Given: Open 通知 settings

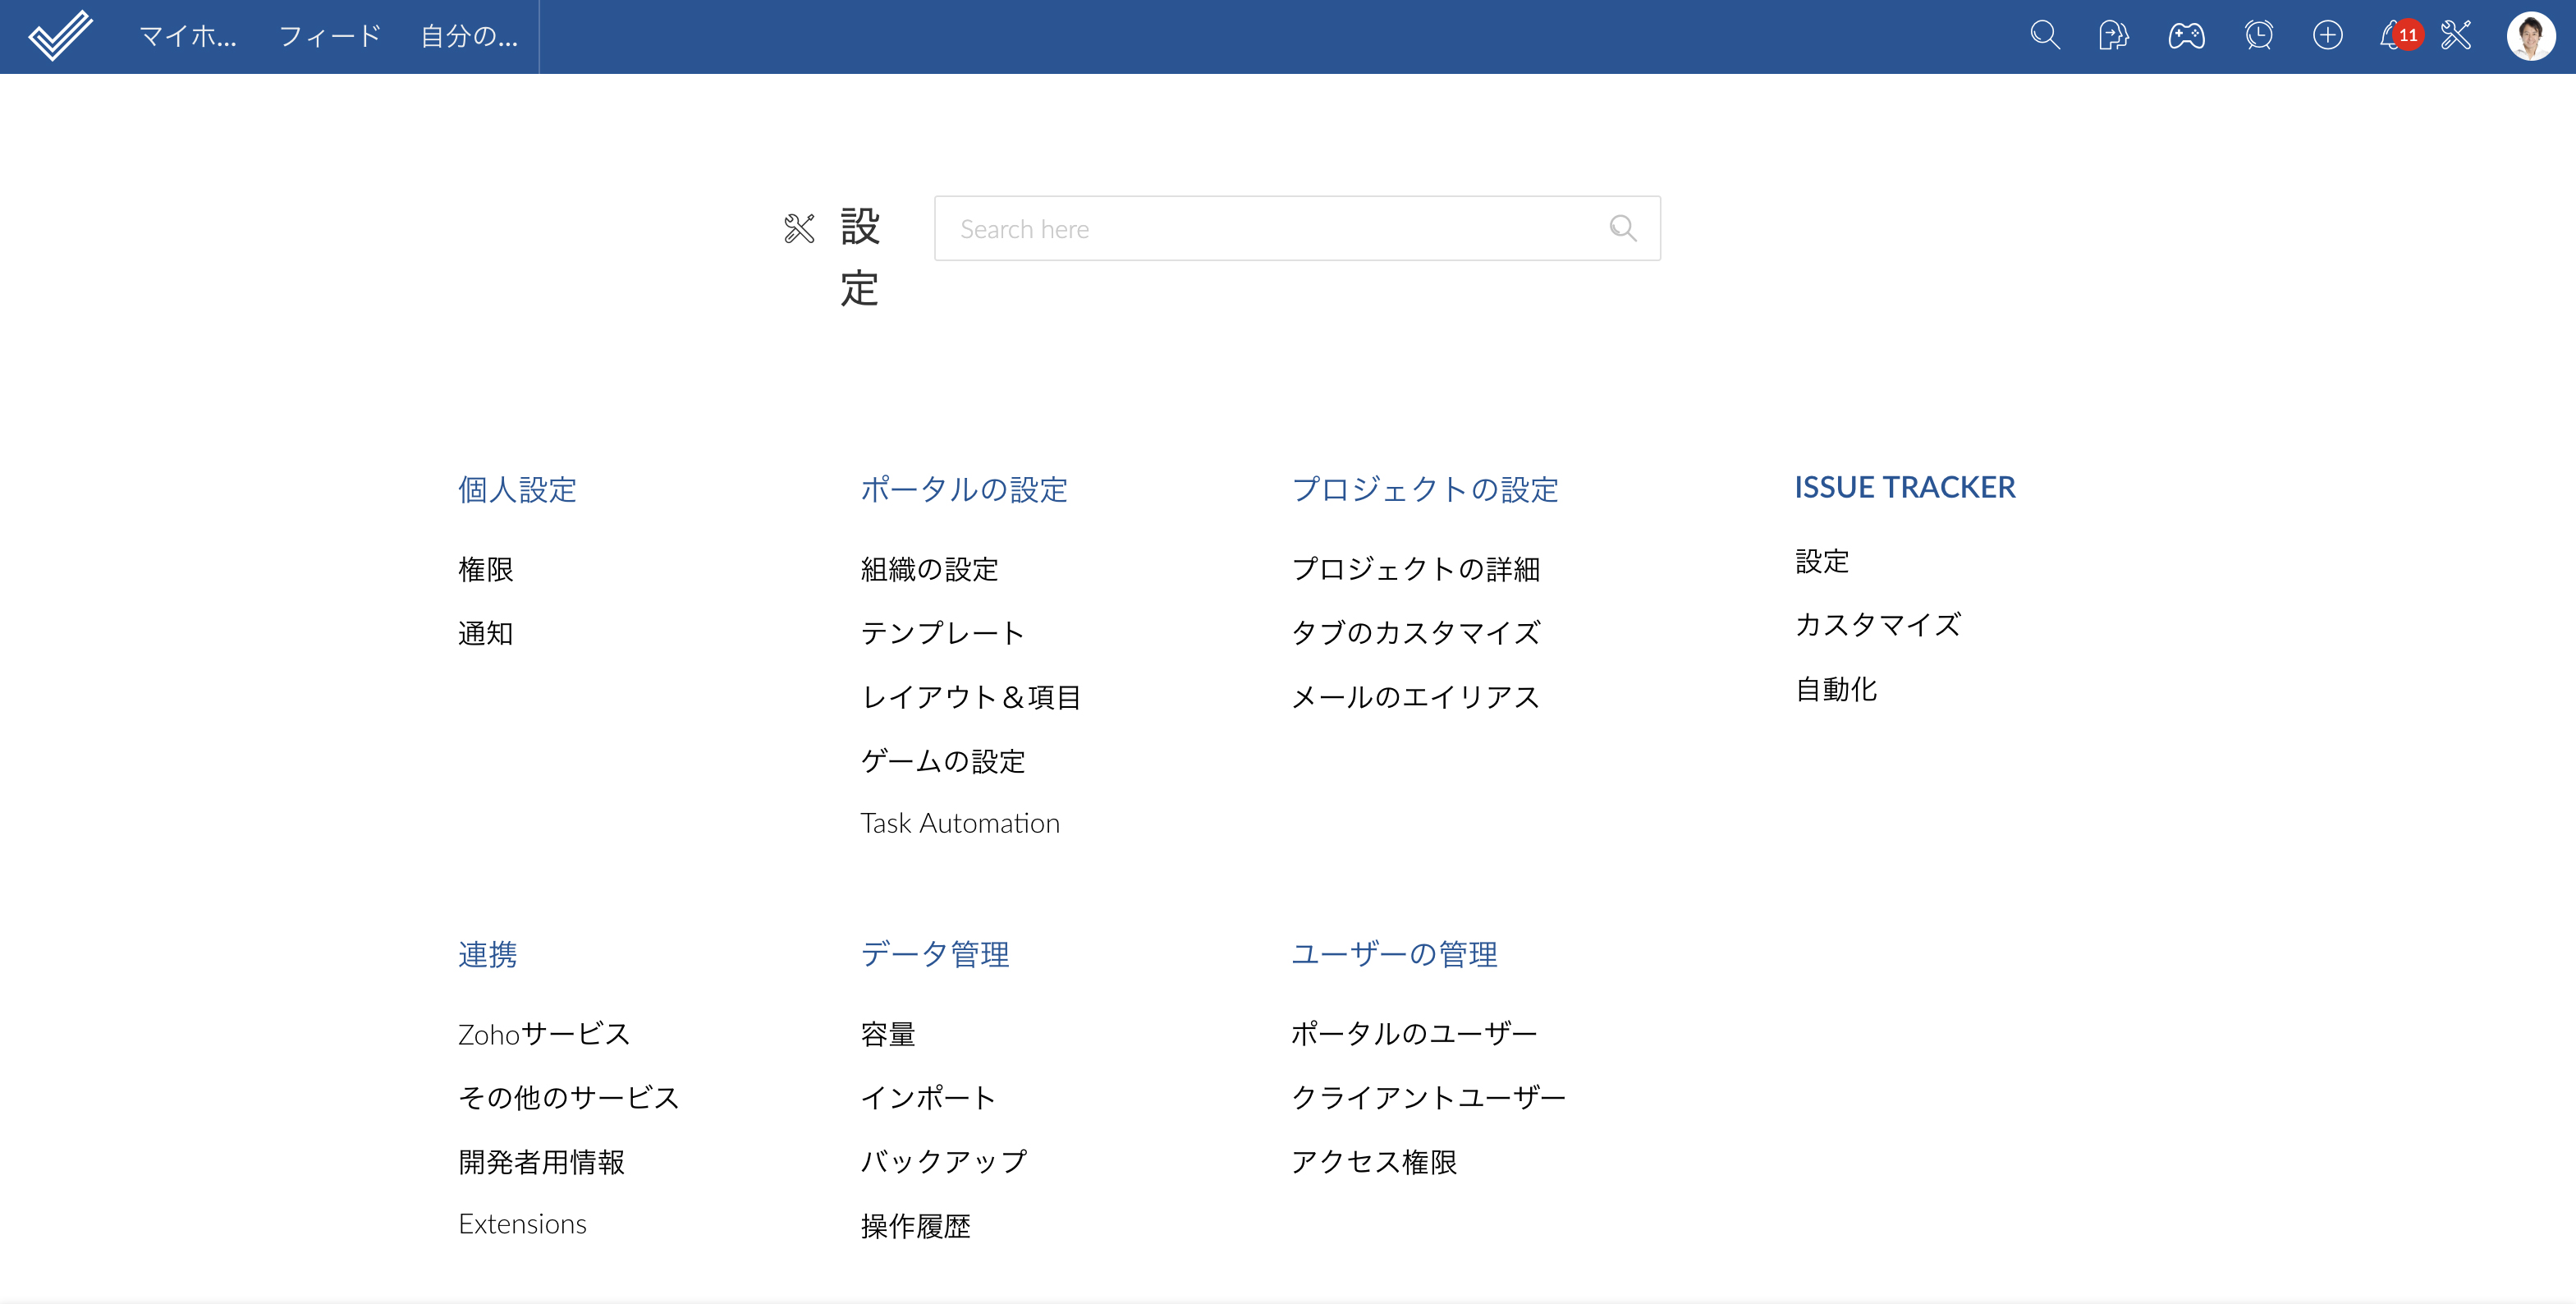Looking at the screenshot, I should tap(486, 633).
